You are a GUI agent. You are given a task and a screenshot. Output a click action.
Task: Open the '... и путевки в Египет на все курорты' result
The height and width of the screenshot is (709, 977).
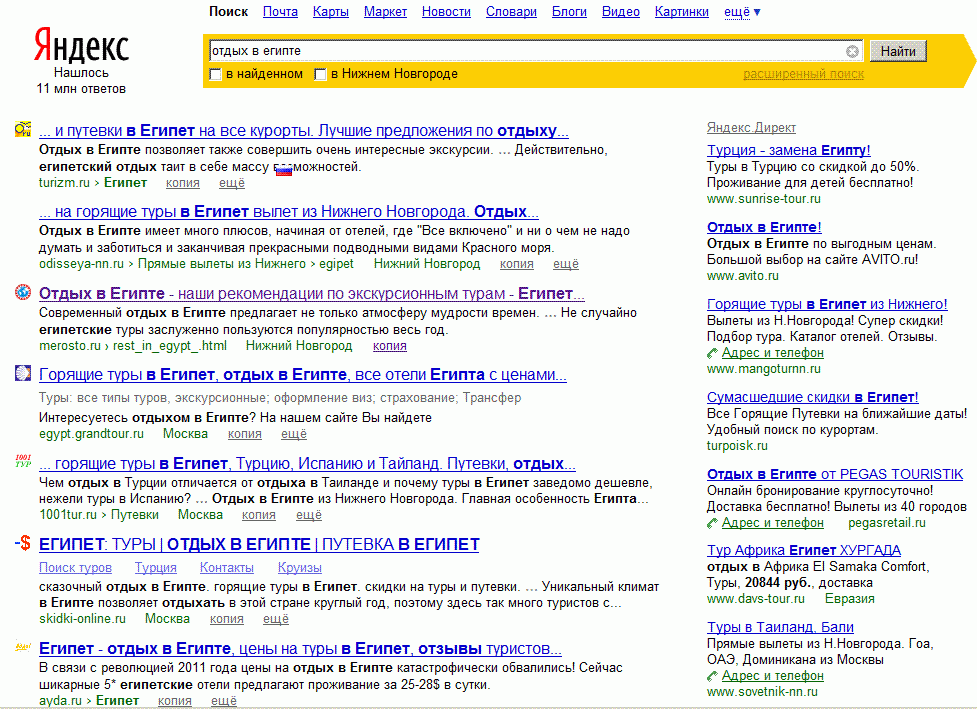(303, 131)
